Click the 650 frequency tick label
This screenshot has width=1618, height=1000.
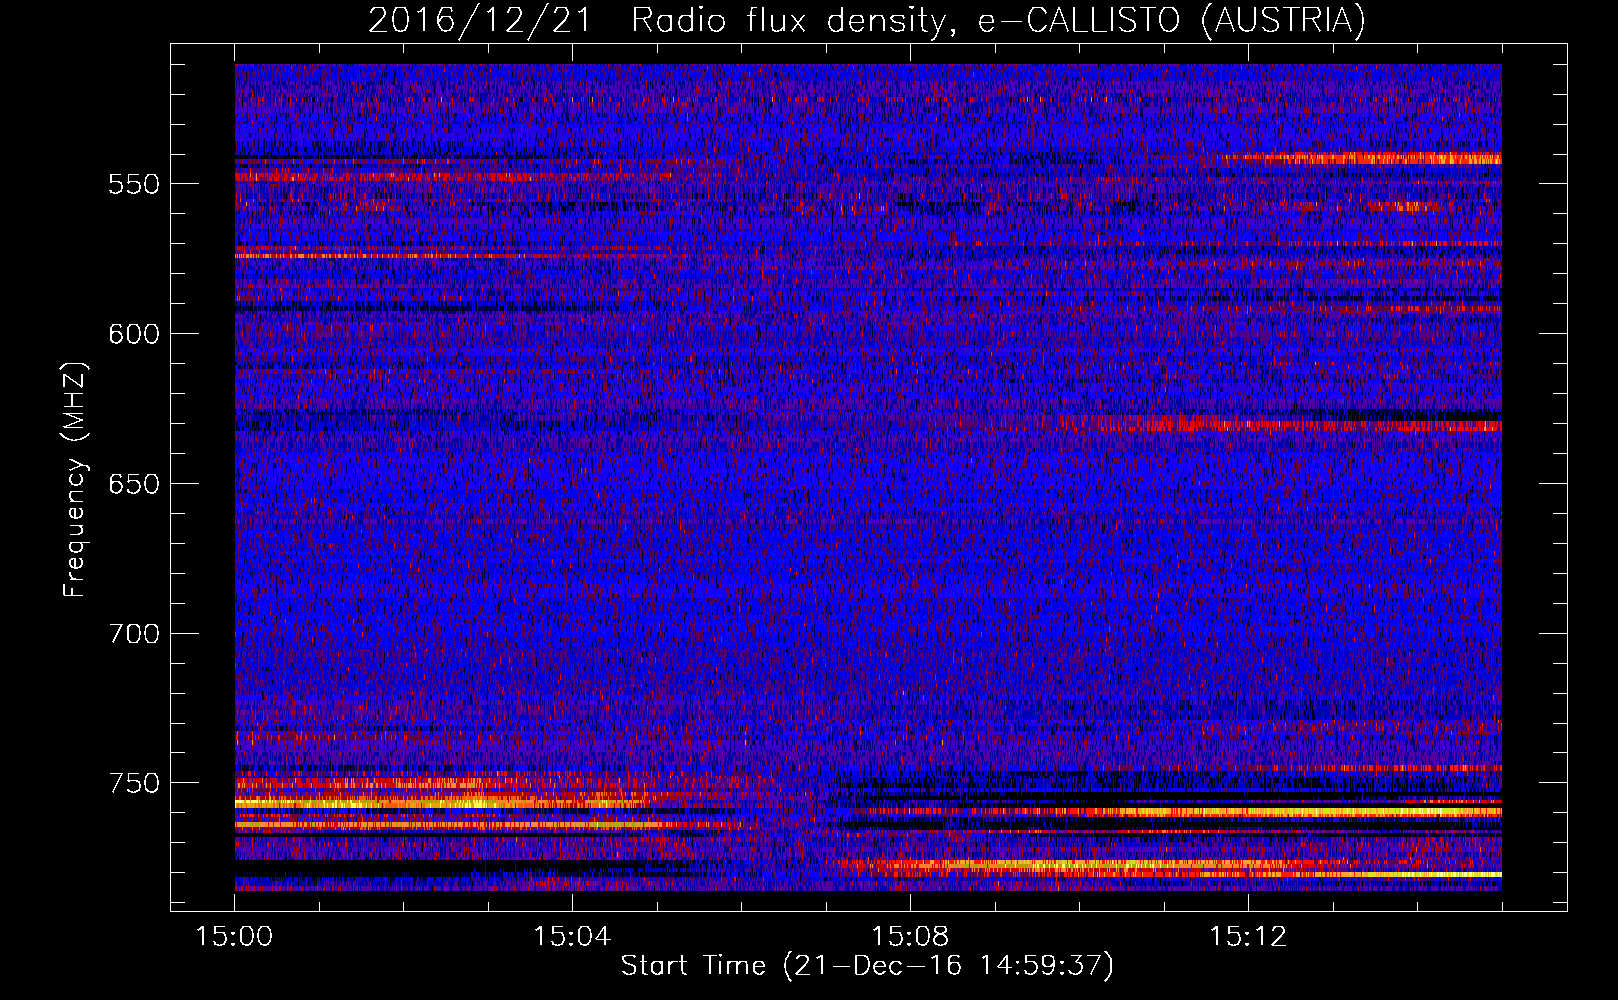tap(134, 484)
